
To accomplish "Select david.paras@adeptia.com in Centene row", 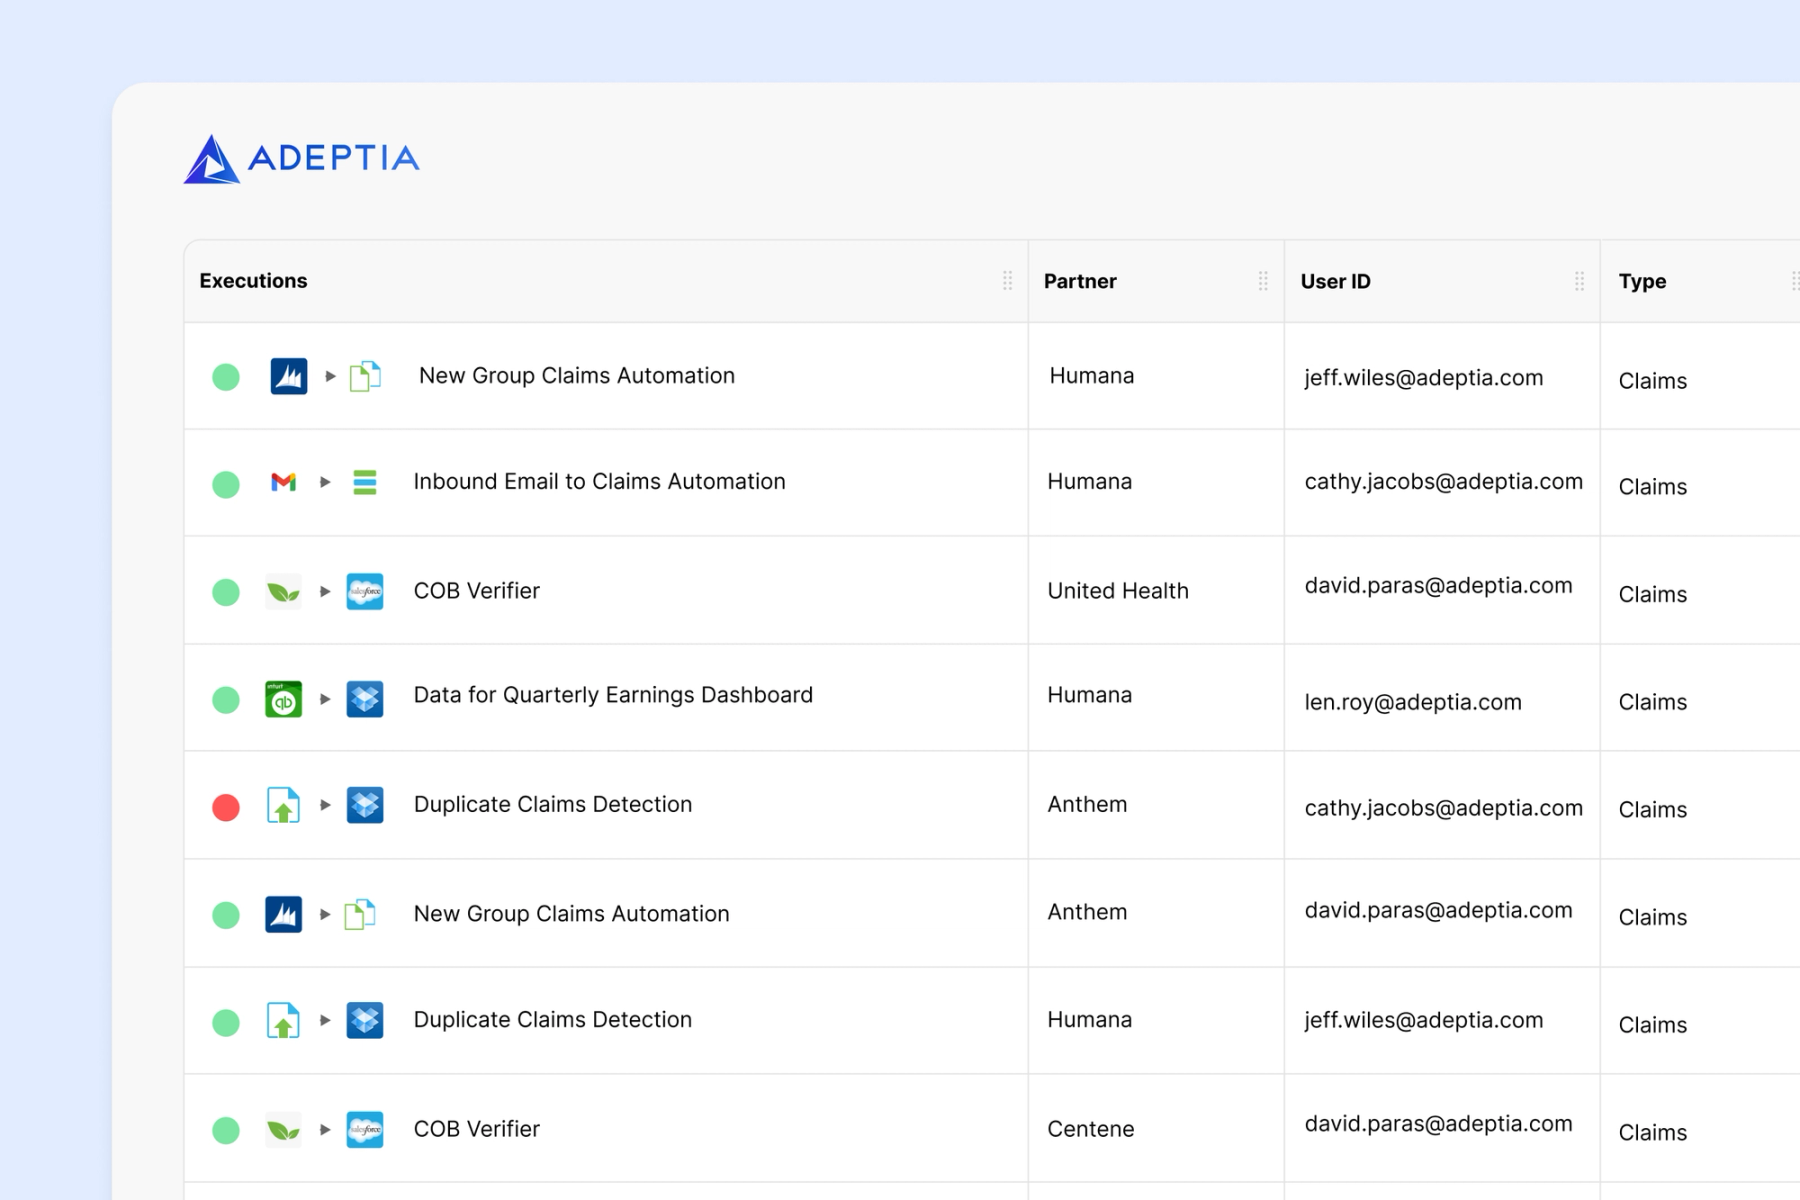I will [x=1438, y=1124].
